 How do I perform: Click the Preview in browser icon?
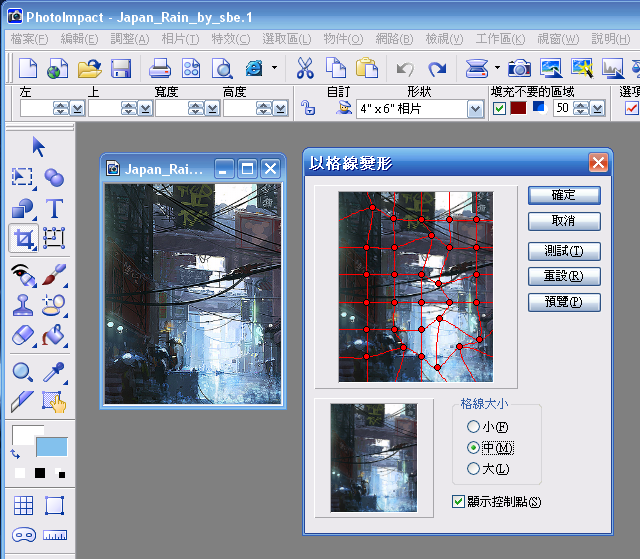pos(254,68)
